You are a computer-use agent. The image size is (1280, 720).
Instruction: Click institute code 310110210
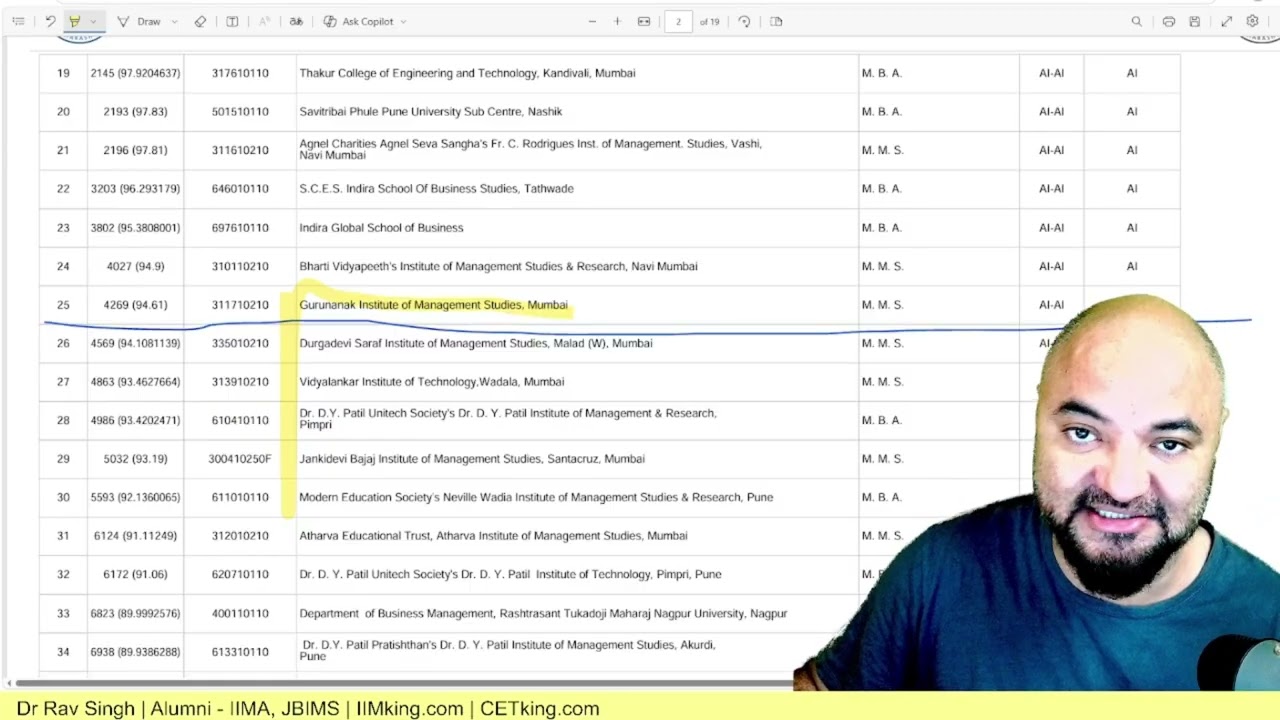[240, 266]
